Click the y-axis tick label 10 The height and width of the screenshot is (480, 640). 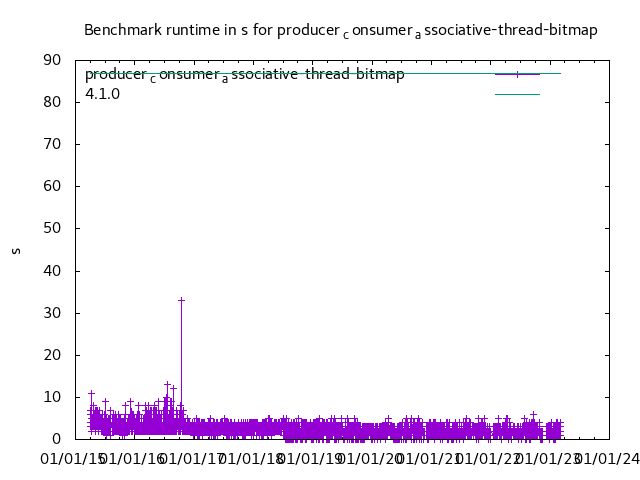point(54,397)
